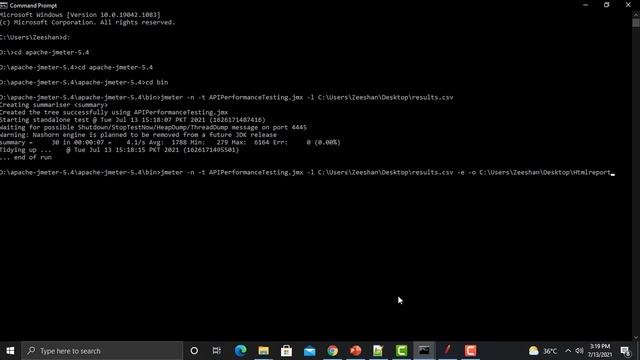Click the 'cd bin' command text
The height and width of the screenshot is (360, 640).
(x=157, y=82)
